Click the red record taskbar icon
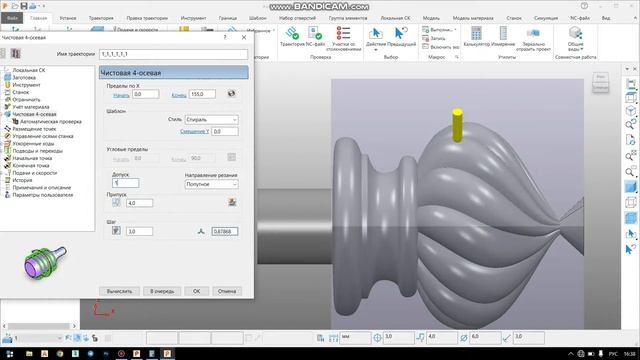 [121, 353]
